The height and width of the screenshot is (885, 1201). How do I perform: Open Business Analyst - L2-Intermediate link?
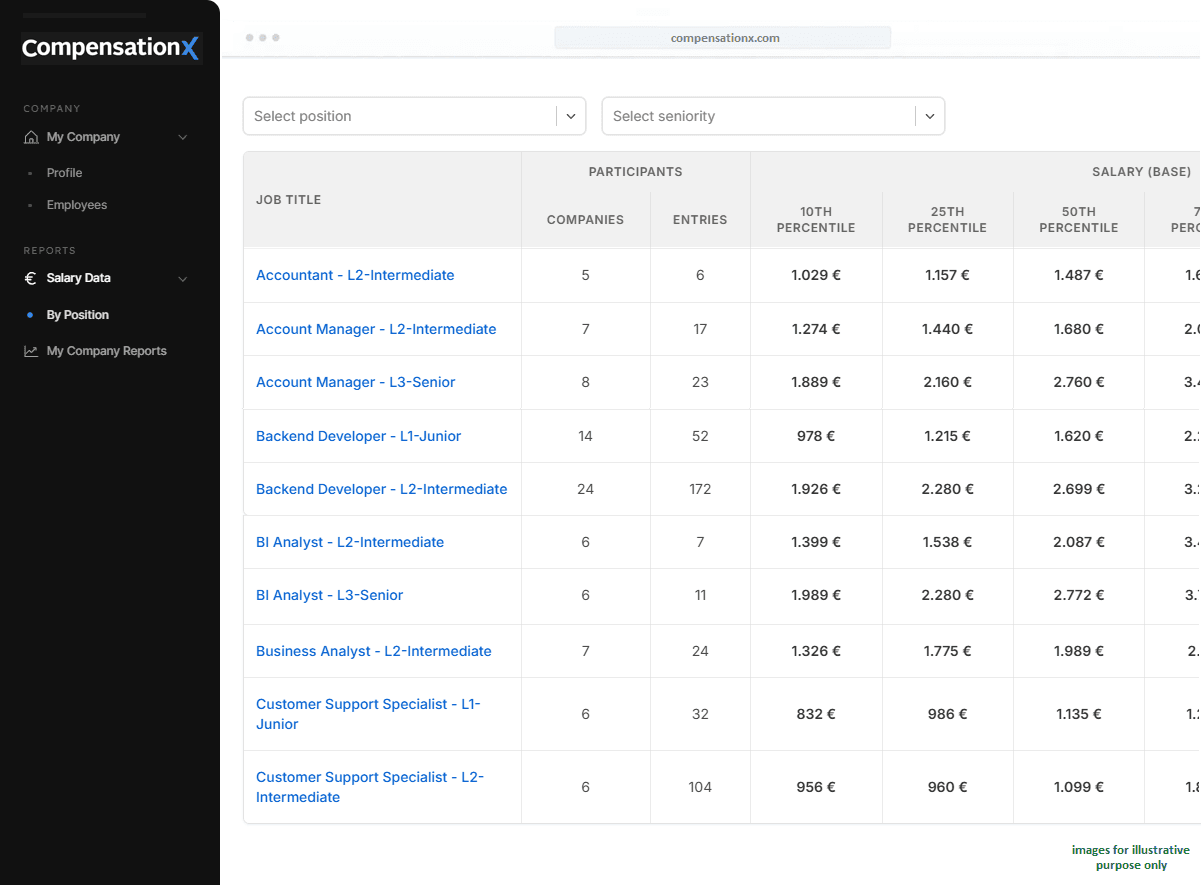coord(373,651)
